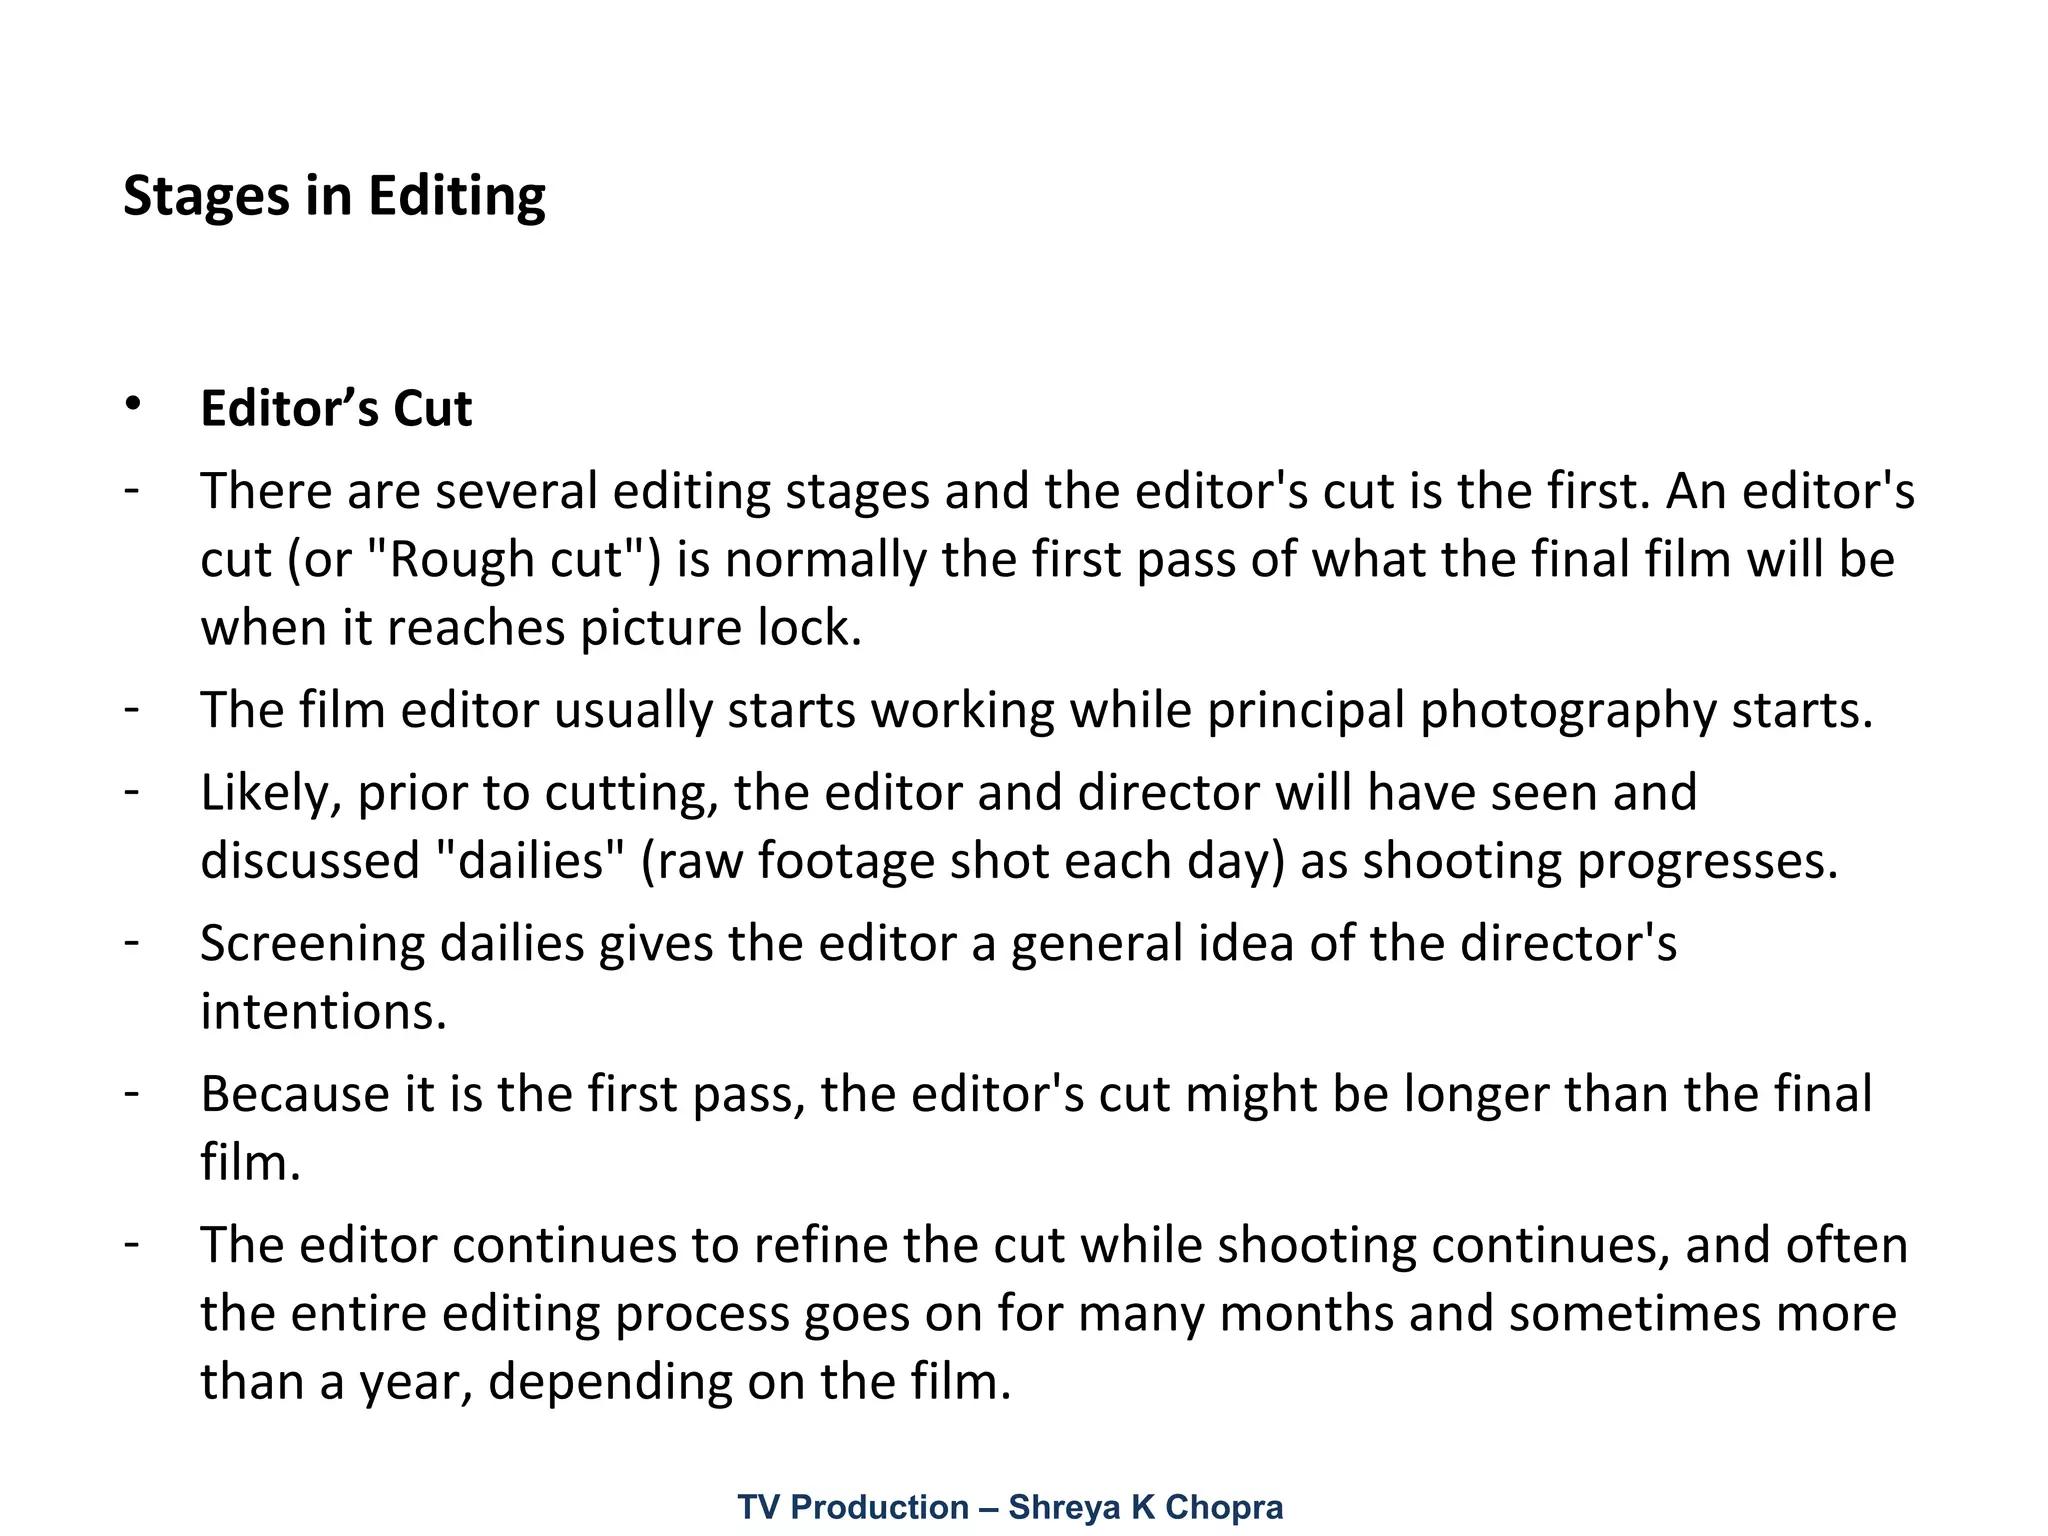The image size is (2048, 1536).
Task: Click the round bullet before Editor's Cut
Action: point(132,404)
